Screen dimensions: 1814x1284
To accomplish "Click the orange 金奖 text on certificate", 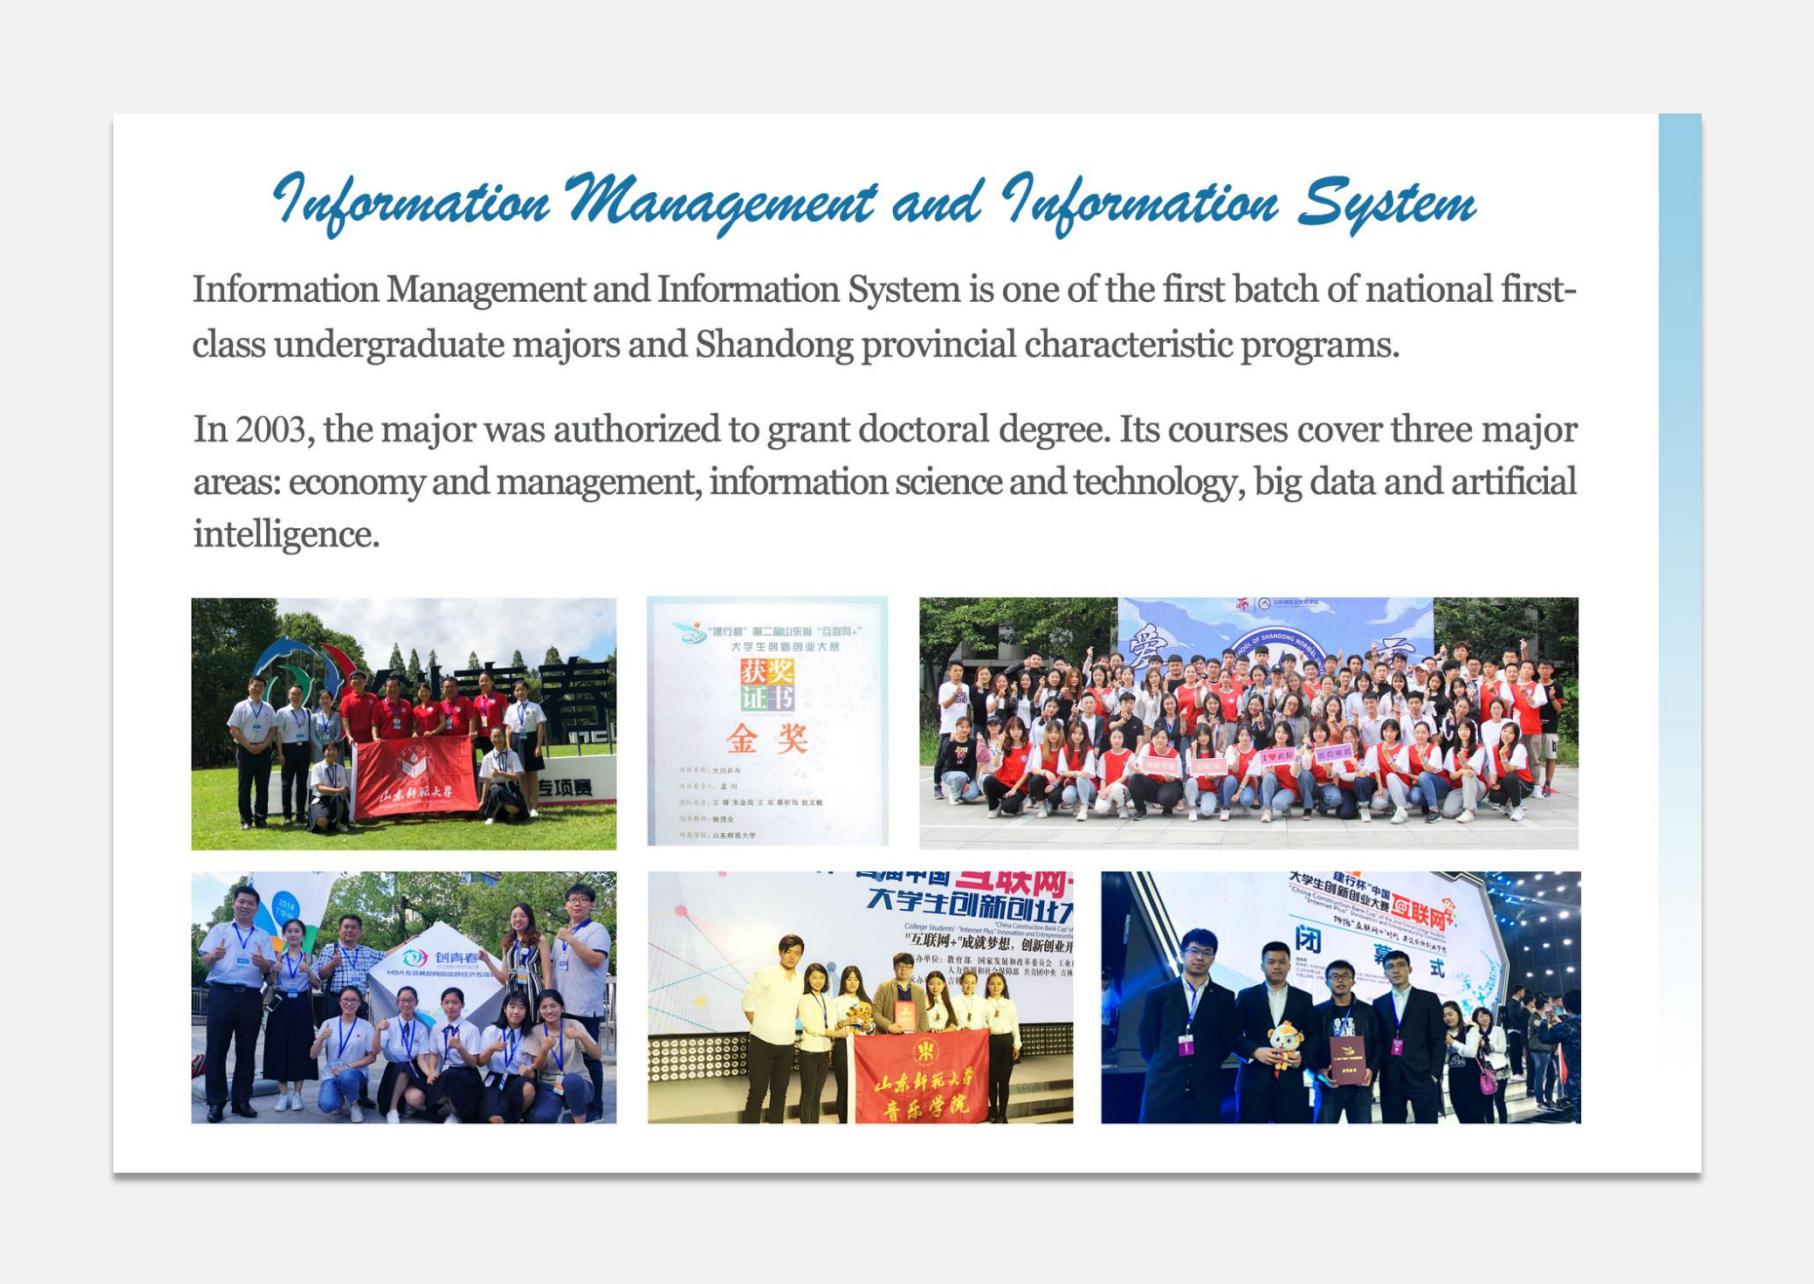I will tap(767, 739).
